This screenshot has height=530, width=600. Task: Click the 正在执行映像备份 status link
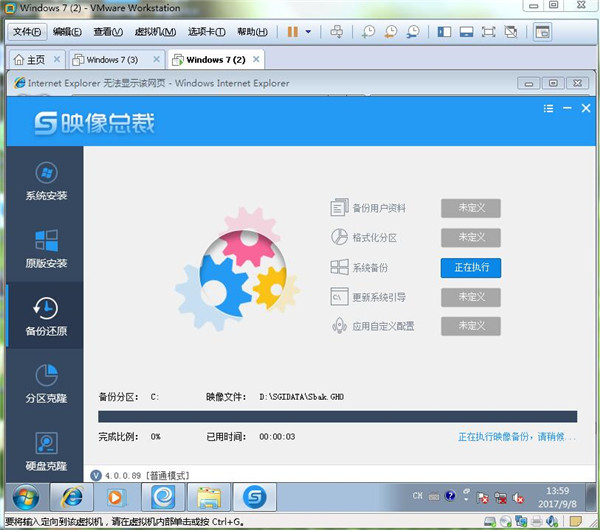point(517,437)
